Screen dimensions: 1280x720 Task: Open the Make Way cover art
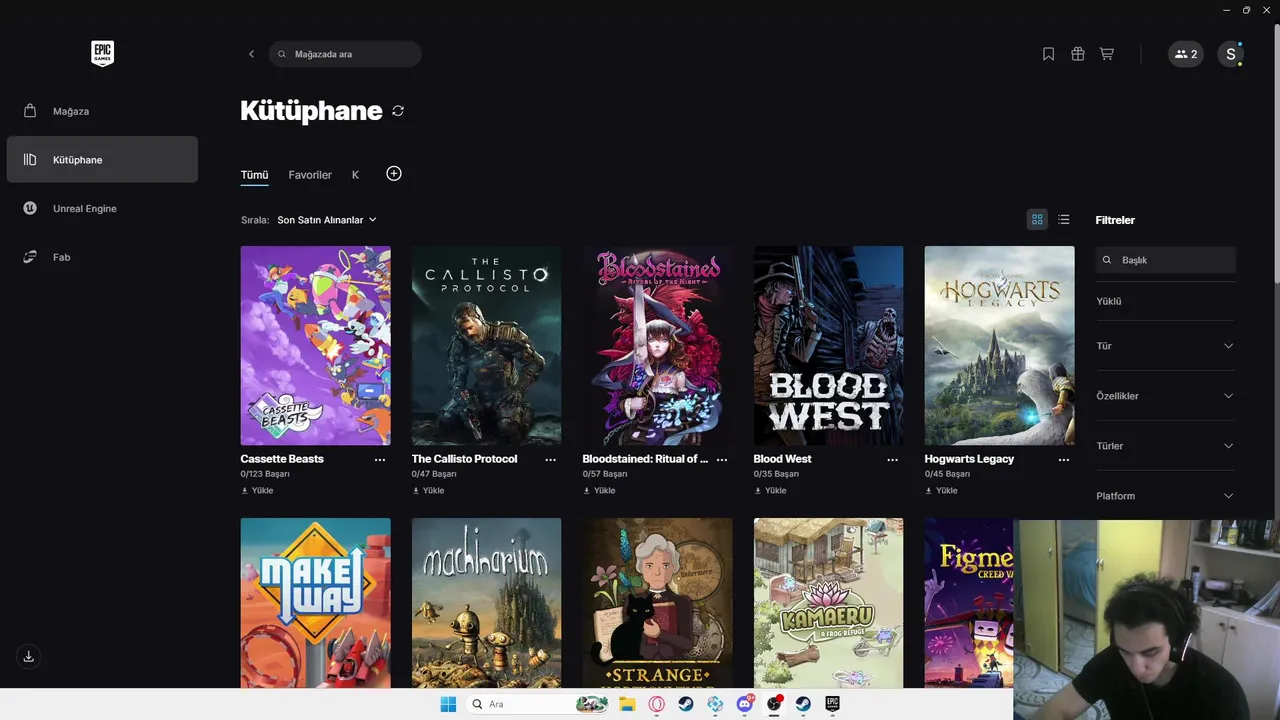pos(316,603)
